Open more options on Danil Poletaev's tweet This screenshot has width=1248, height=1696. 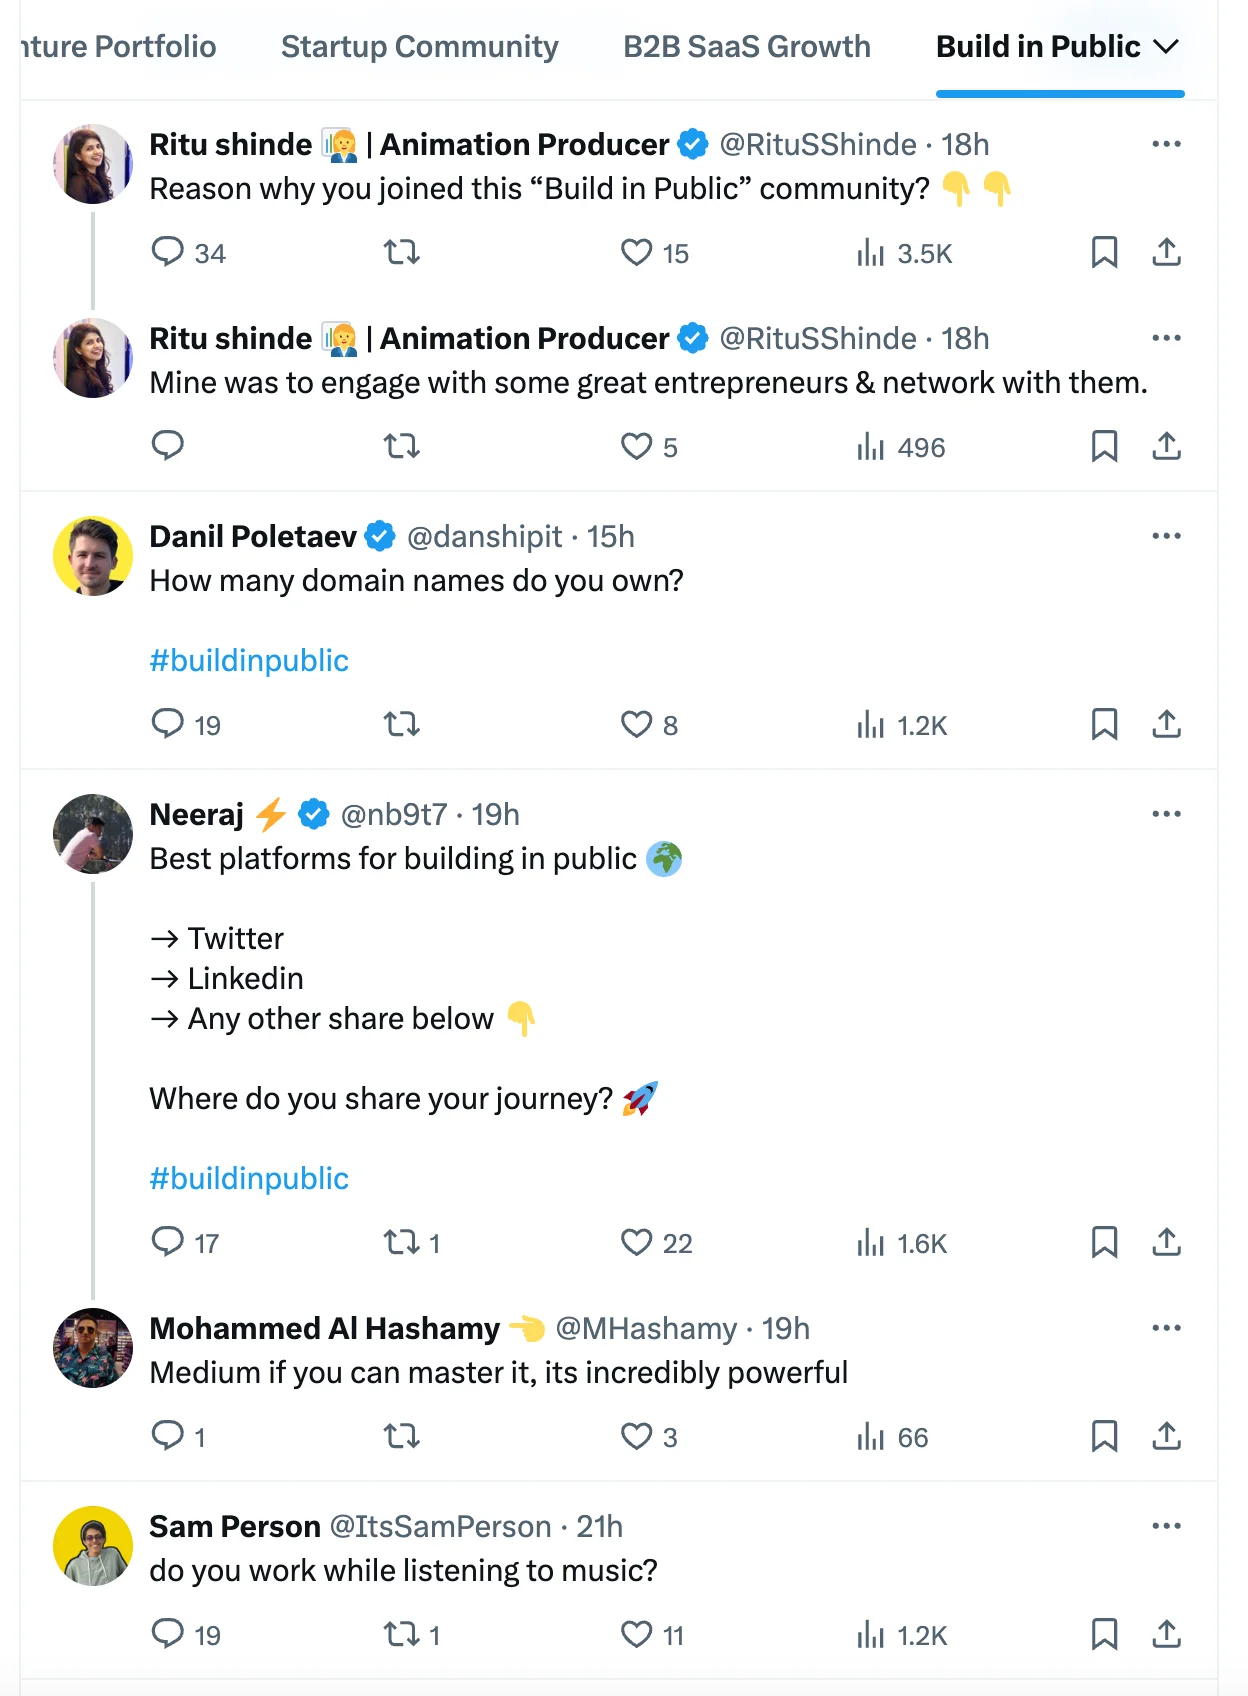pyautogui.click(x=1166, y=536)
